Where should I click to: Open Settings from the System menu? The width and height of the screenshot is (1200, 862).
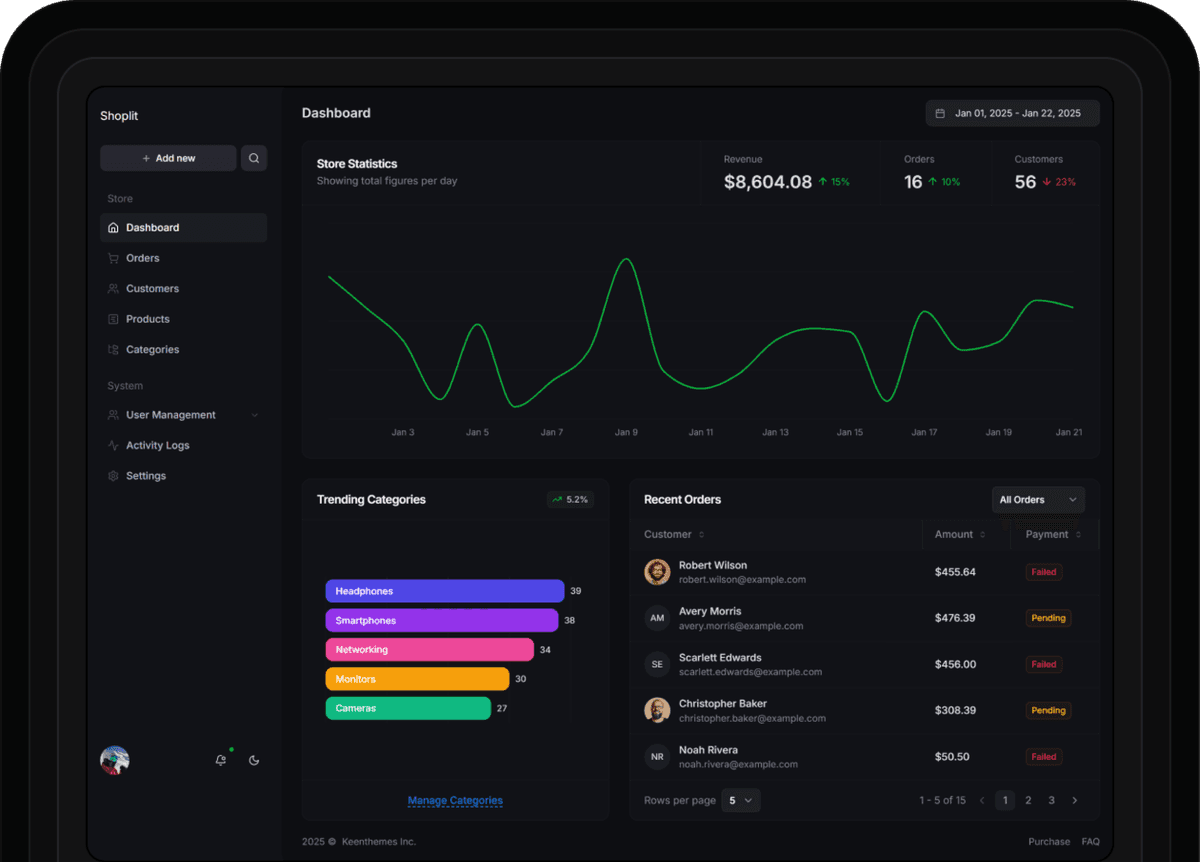pyautogui.click(x=146, y=475)
